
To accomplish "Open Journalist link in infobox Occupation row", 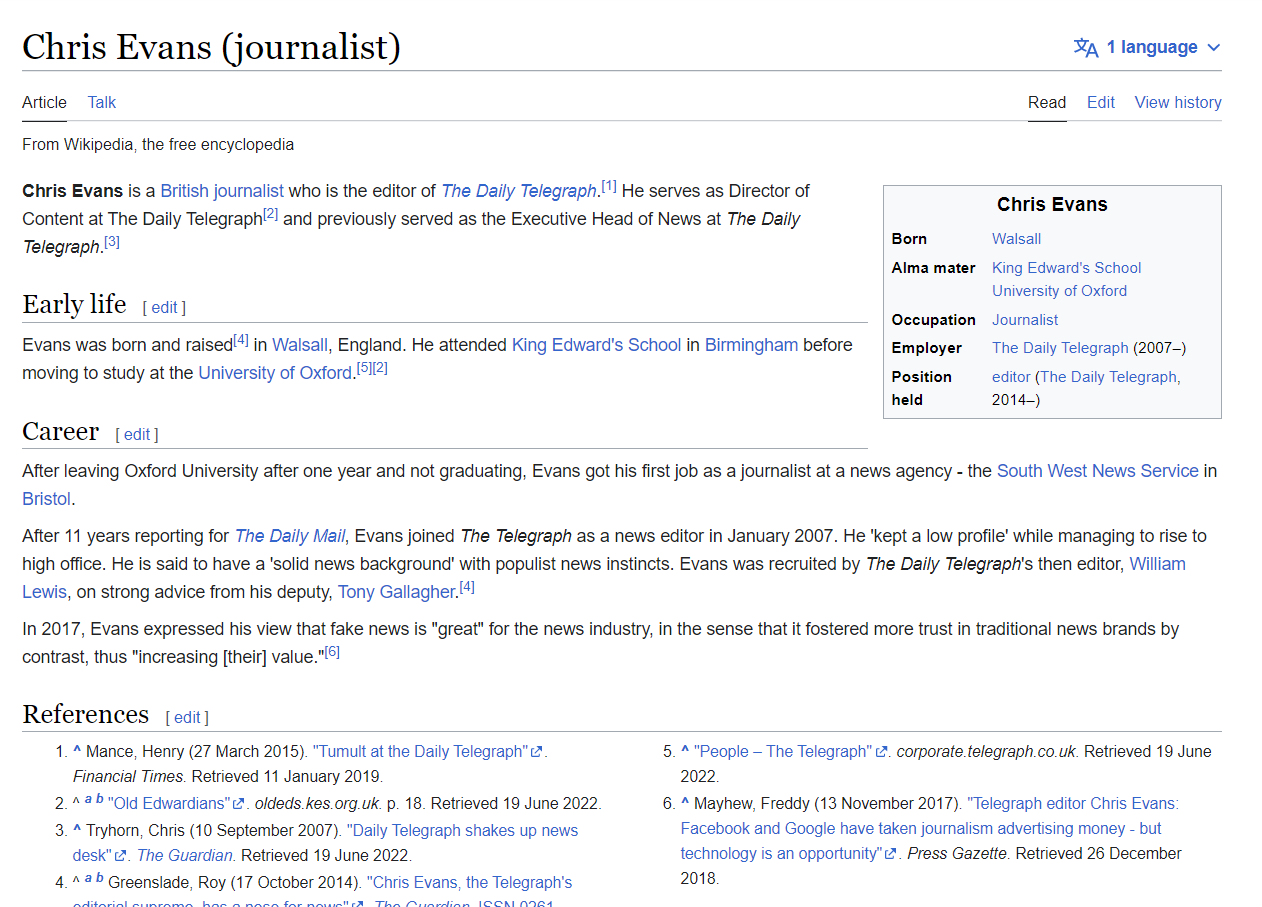I will pos(1025,320).
